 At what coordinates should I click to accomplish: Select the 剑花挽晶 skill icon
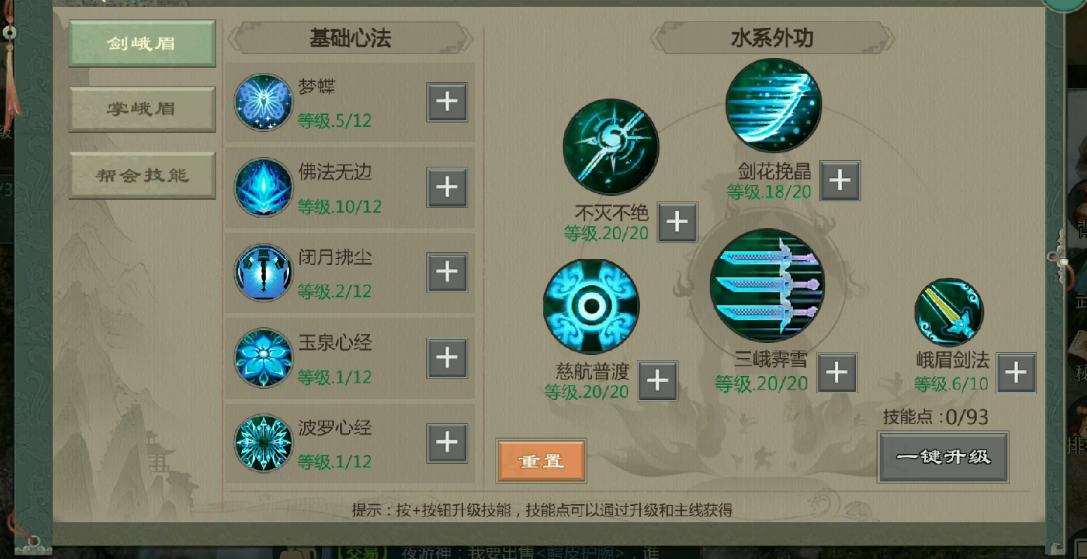(x=774, y=105)
